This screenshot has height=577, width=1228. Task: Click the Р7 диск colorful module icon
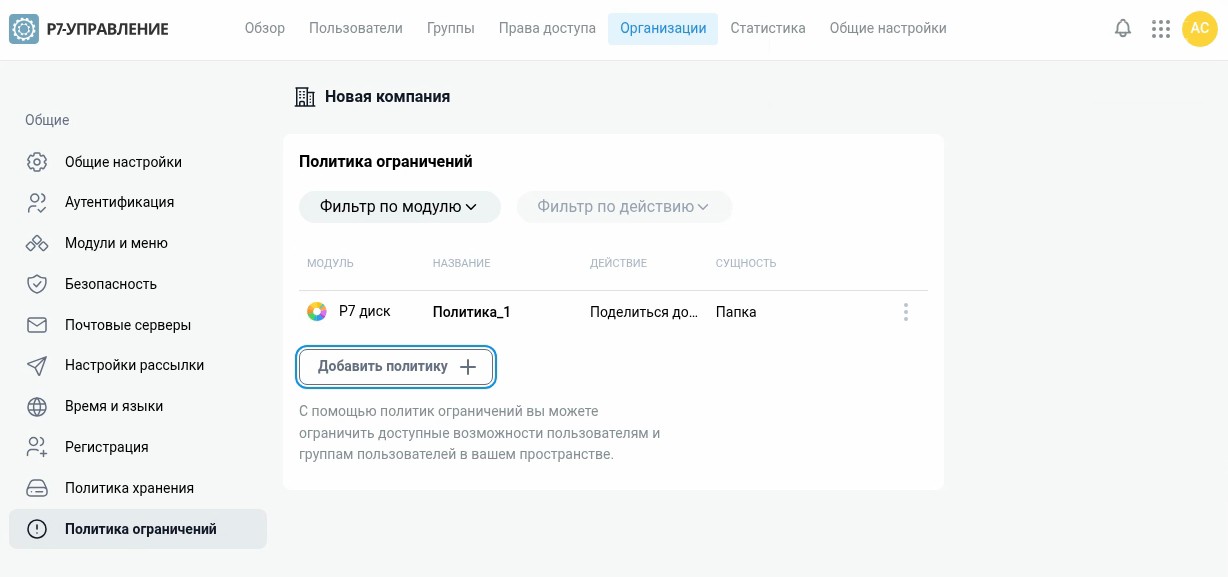click(x=316, y=312)
